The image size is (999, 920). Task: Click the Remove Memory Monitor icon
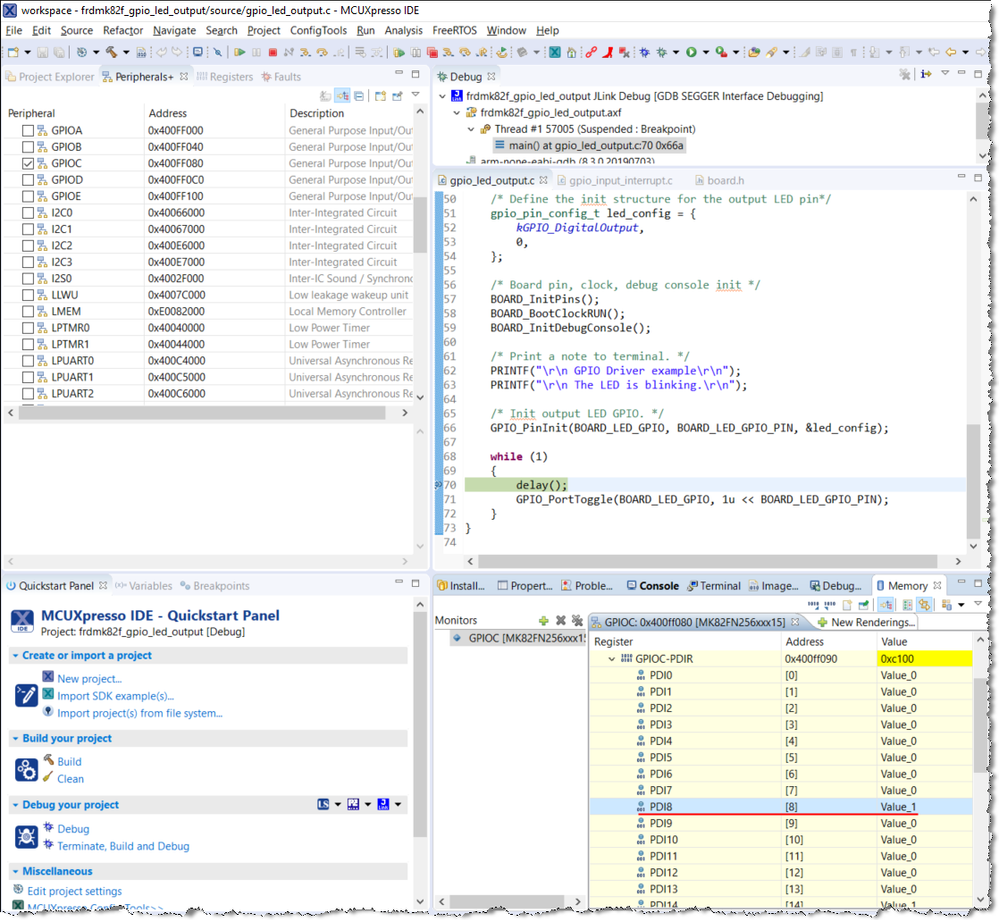point(560,621)
